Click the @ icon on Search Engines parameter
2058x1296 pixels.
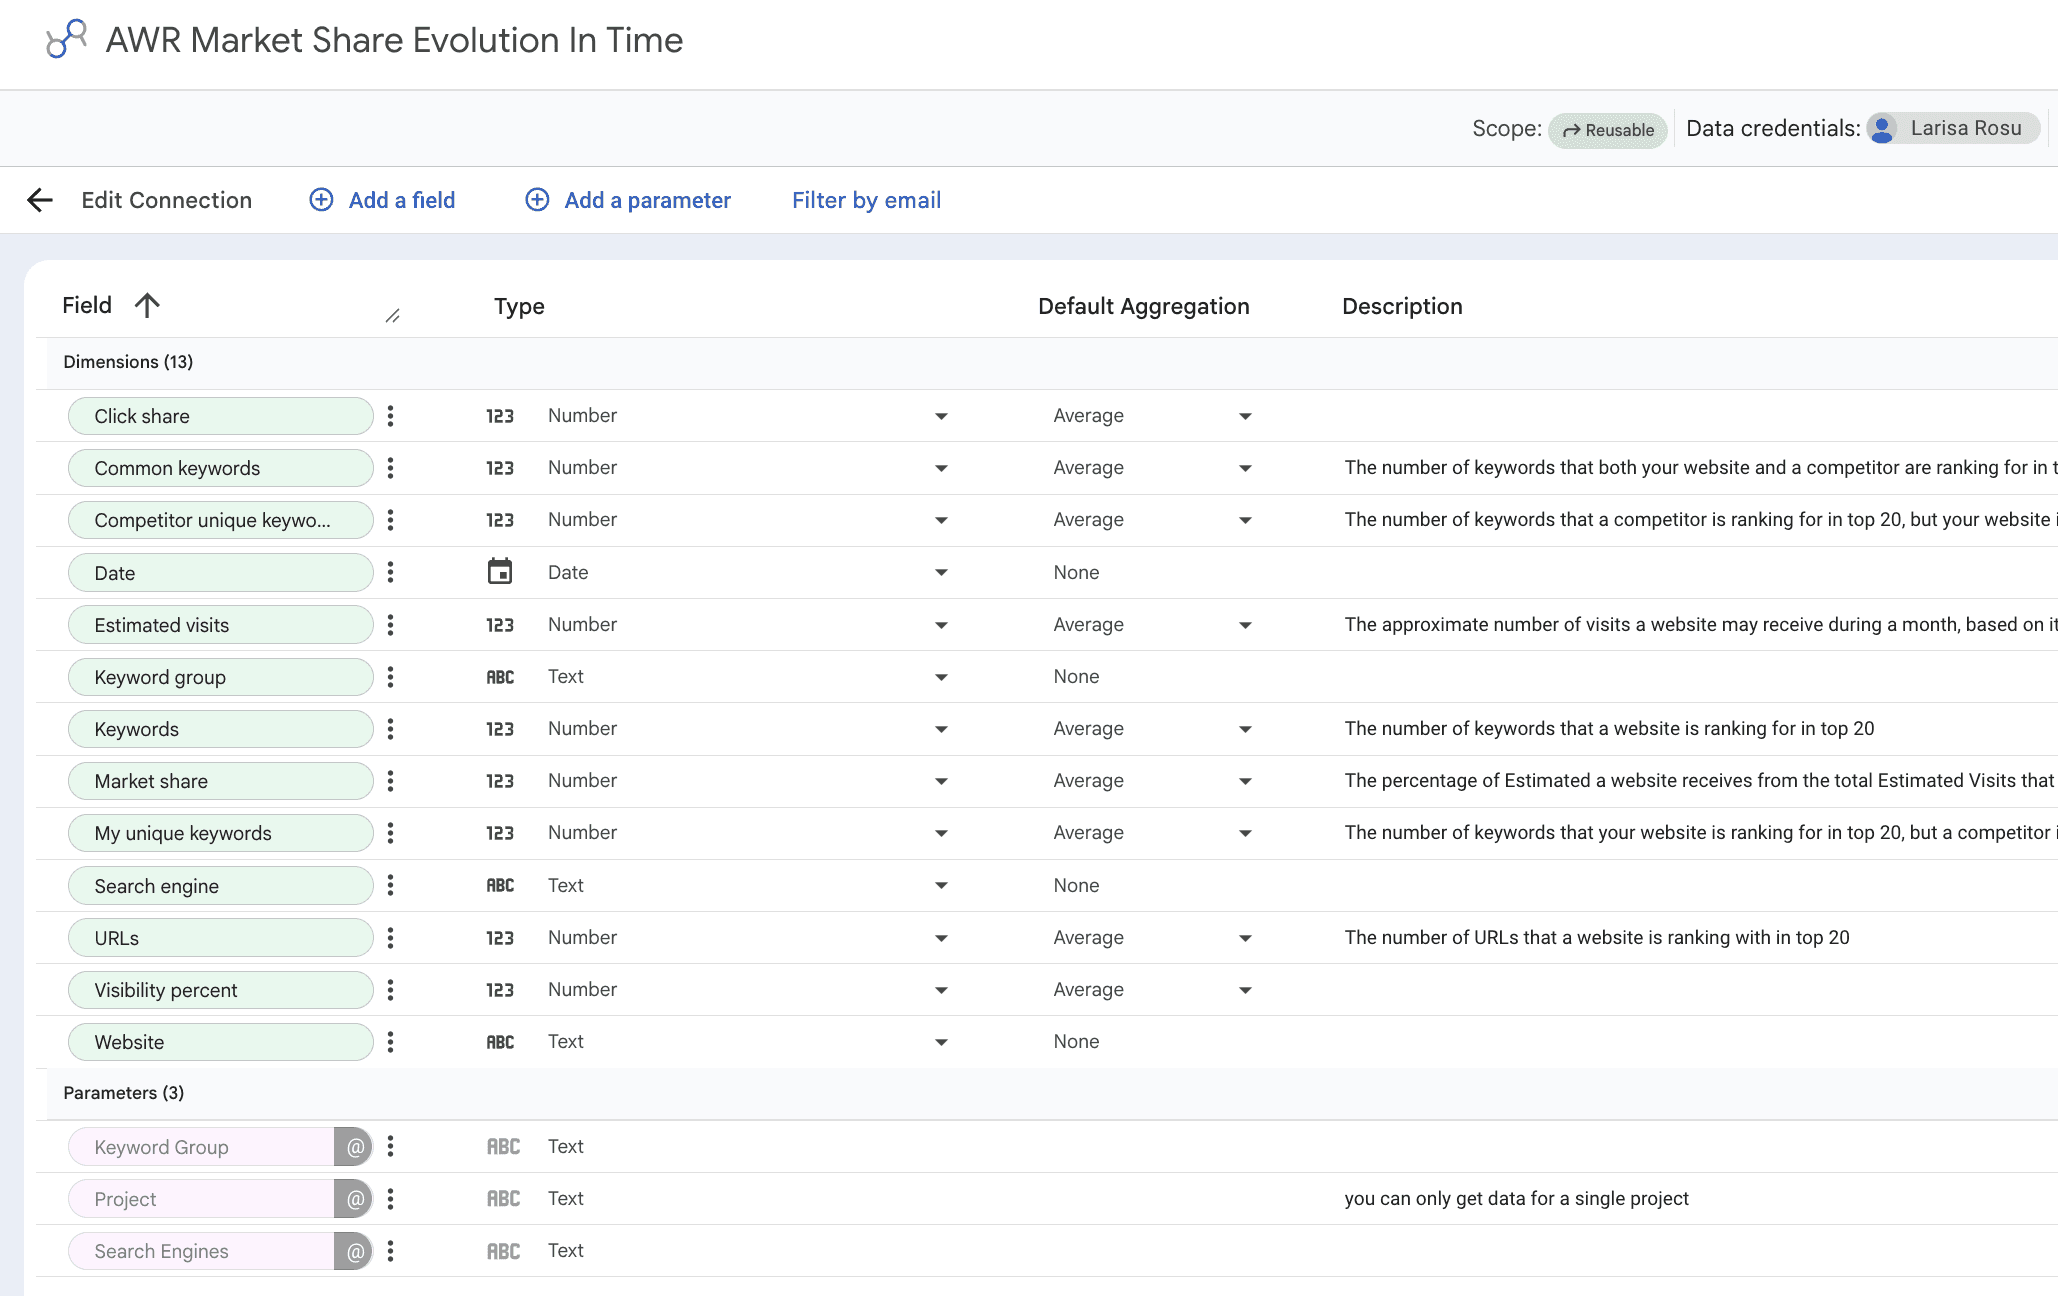pyautogui.click(x=354, y=1251)
